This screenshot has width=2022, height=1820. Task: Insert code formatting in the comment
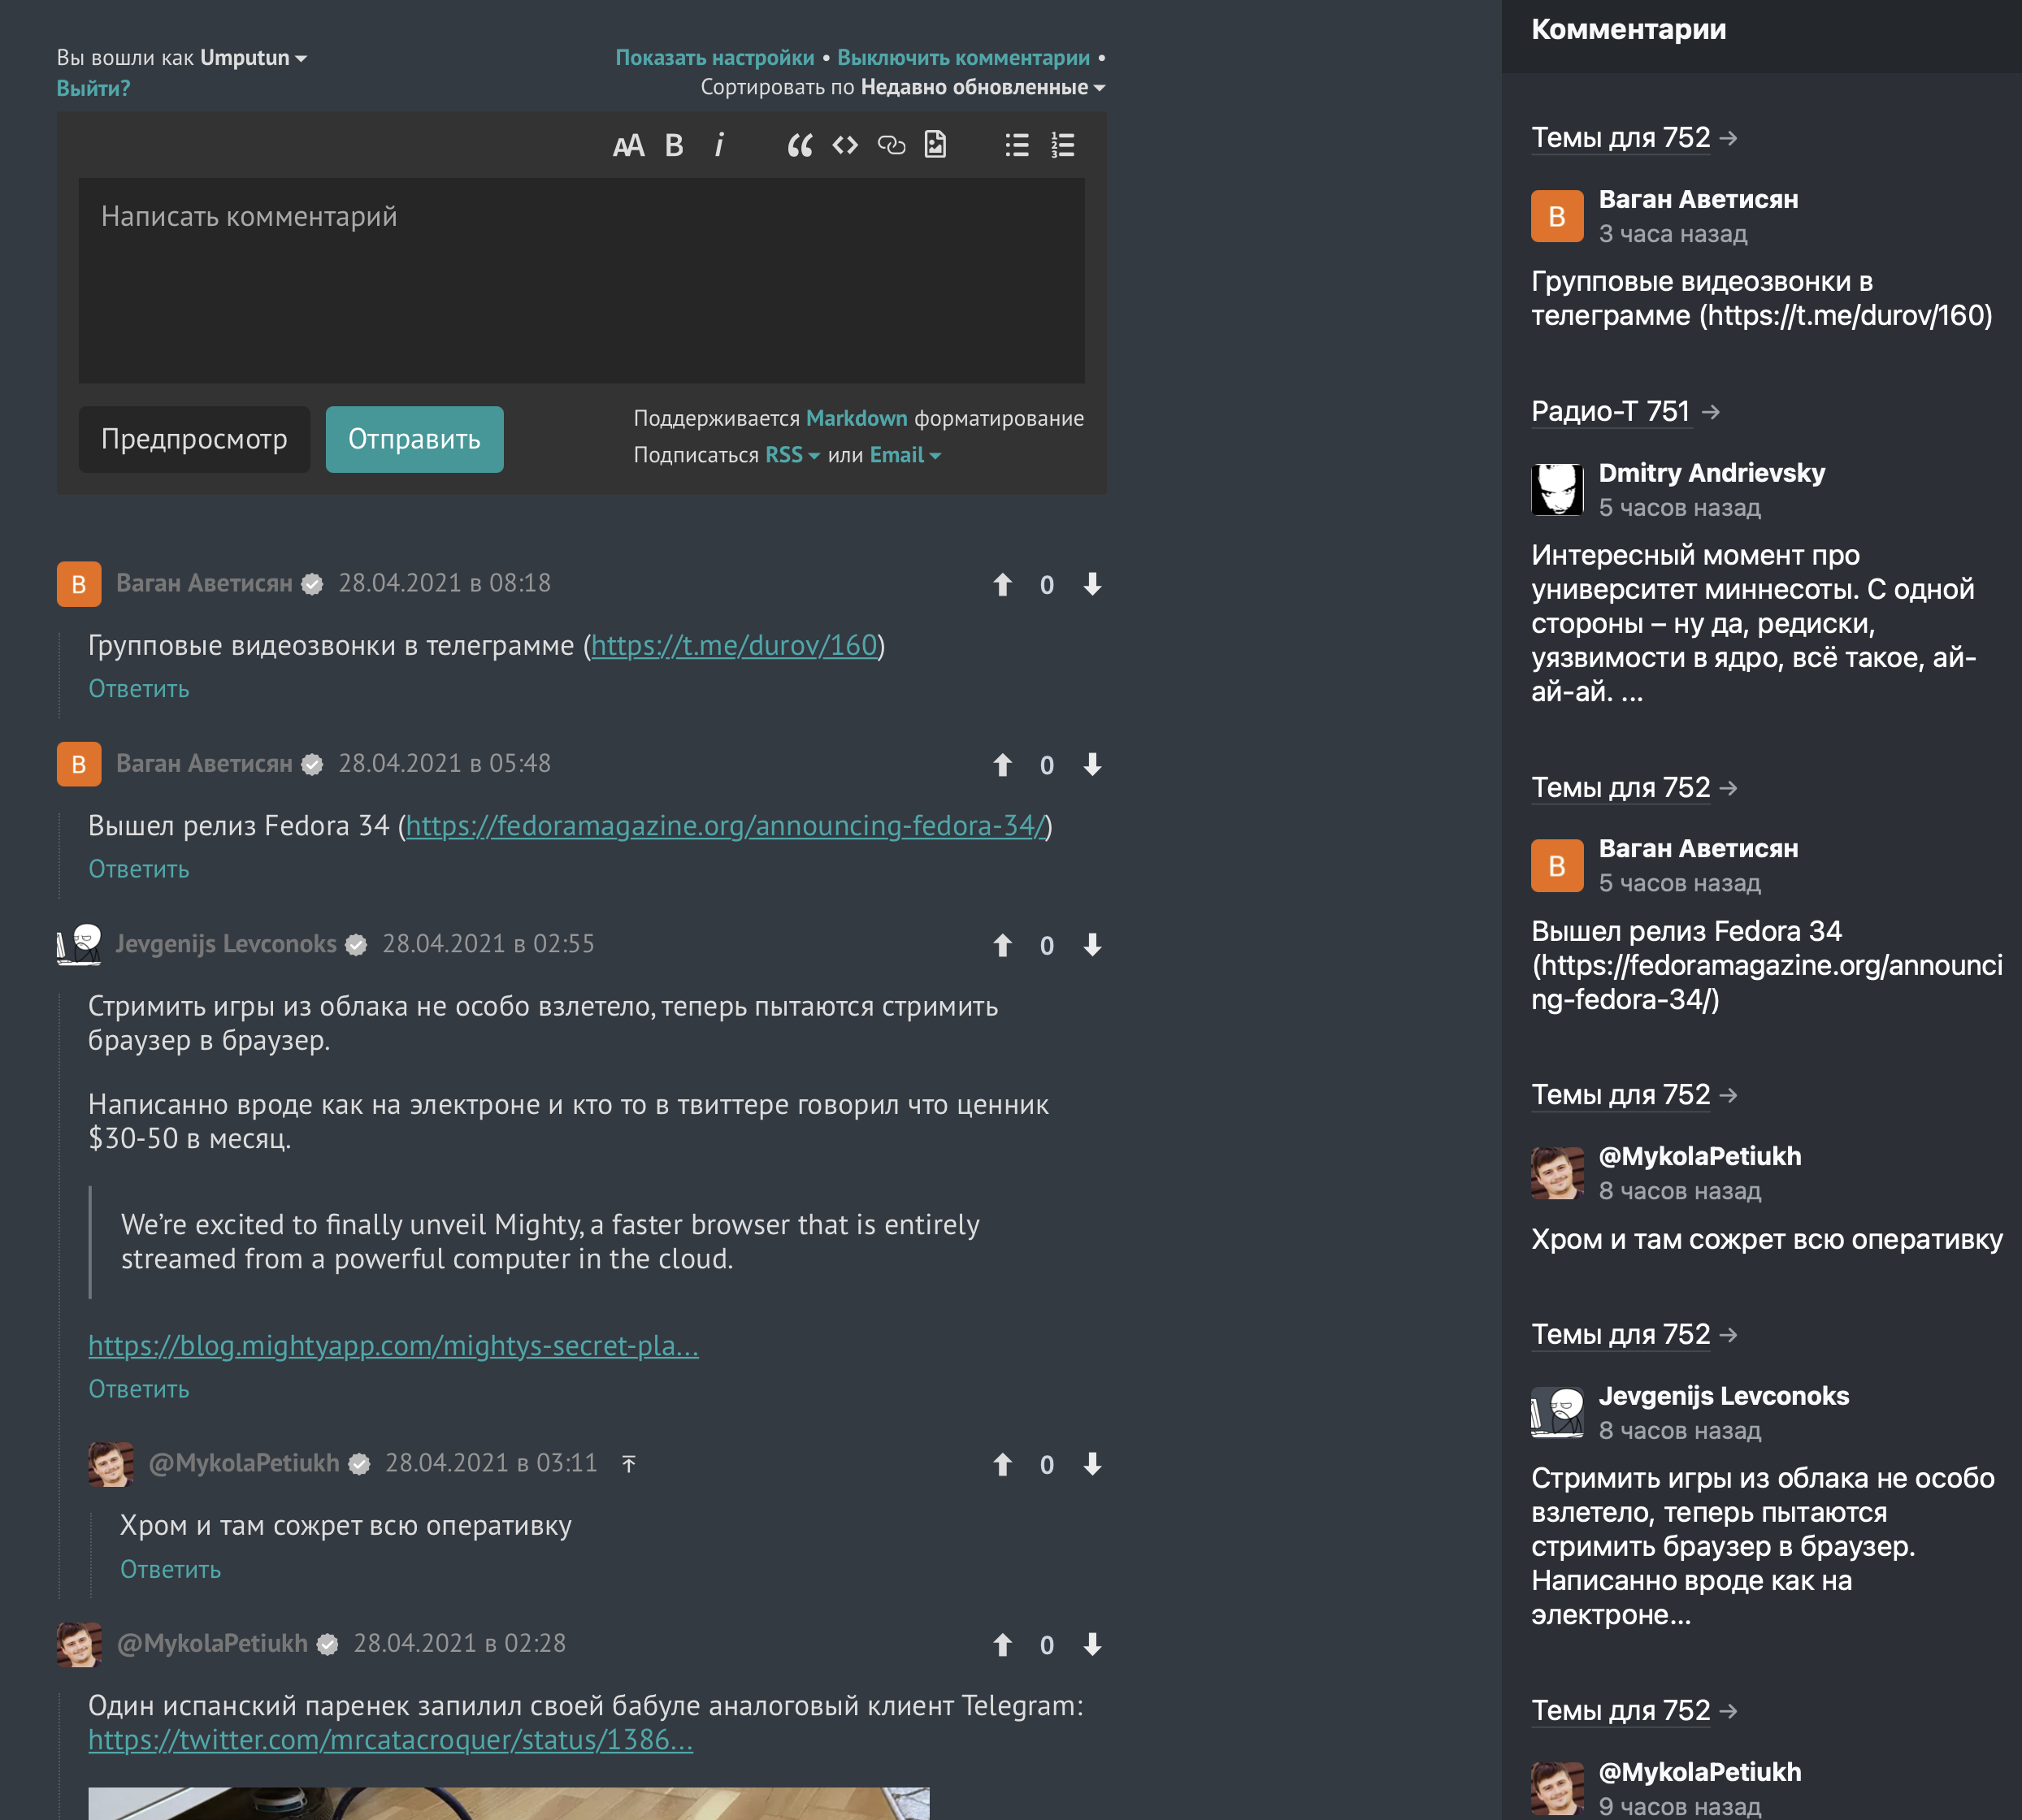(845, 146)
